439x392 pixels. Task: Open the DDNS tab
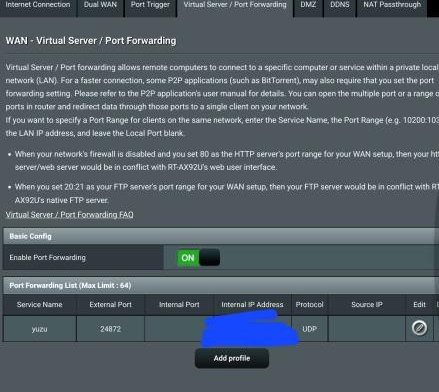340,7
